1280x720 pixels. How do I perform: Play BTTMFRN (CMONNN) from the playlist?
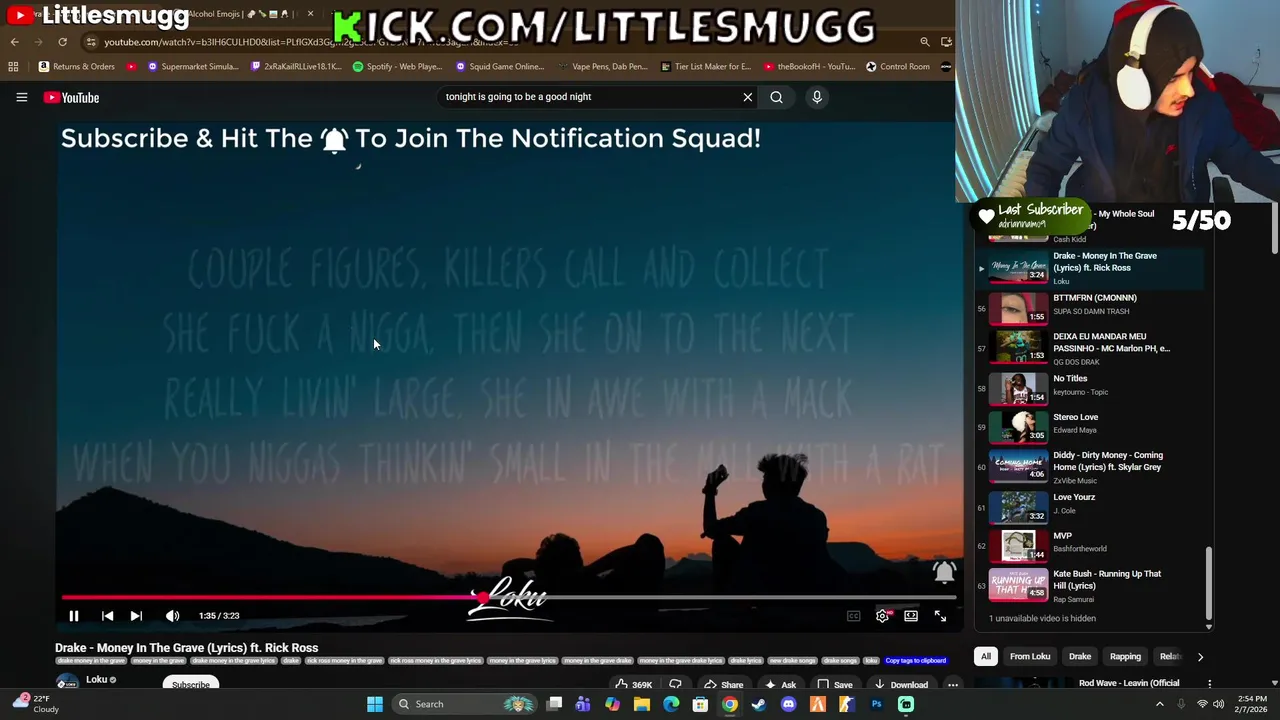[1090, 307]
